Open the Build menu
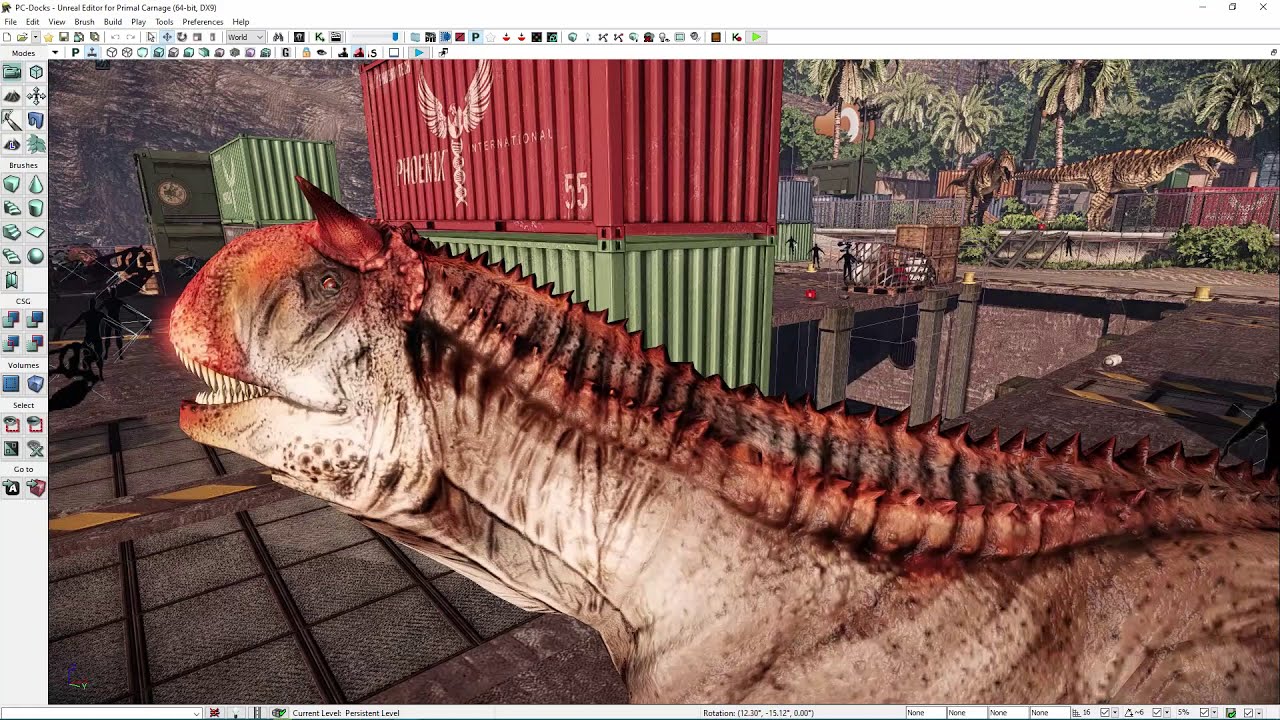Screen dimensions: 1280x720 coord(113,21)
